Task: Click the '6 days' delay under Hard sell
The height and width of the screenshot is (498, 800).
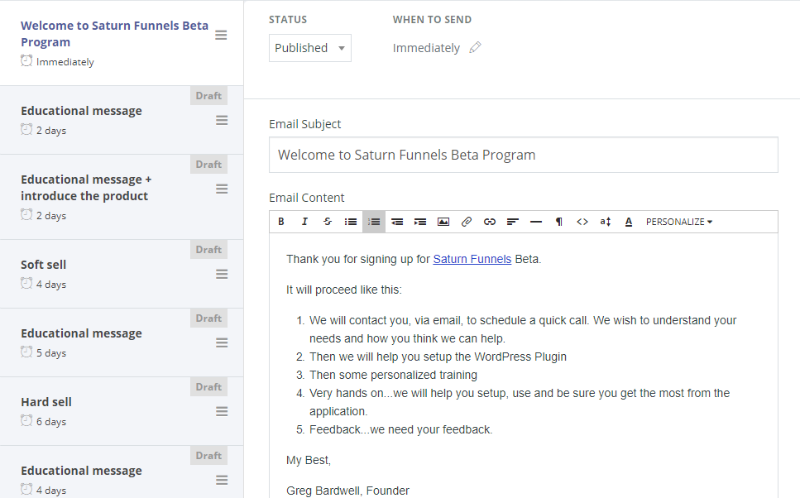Action: coord(51,421)
